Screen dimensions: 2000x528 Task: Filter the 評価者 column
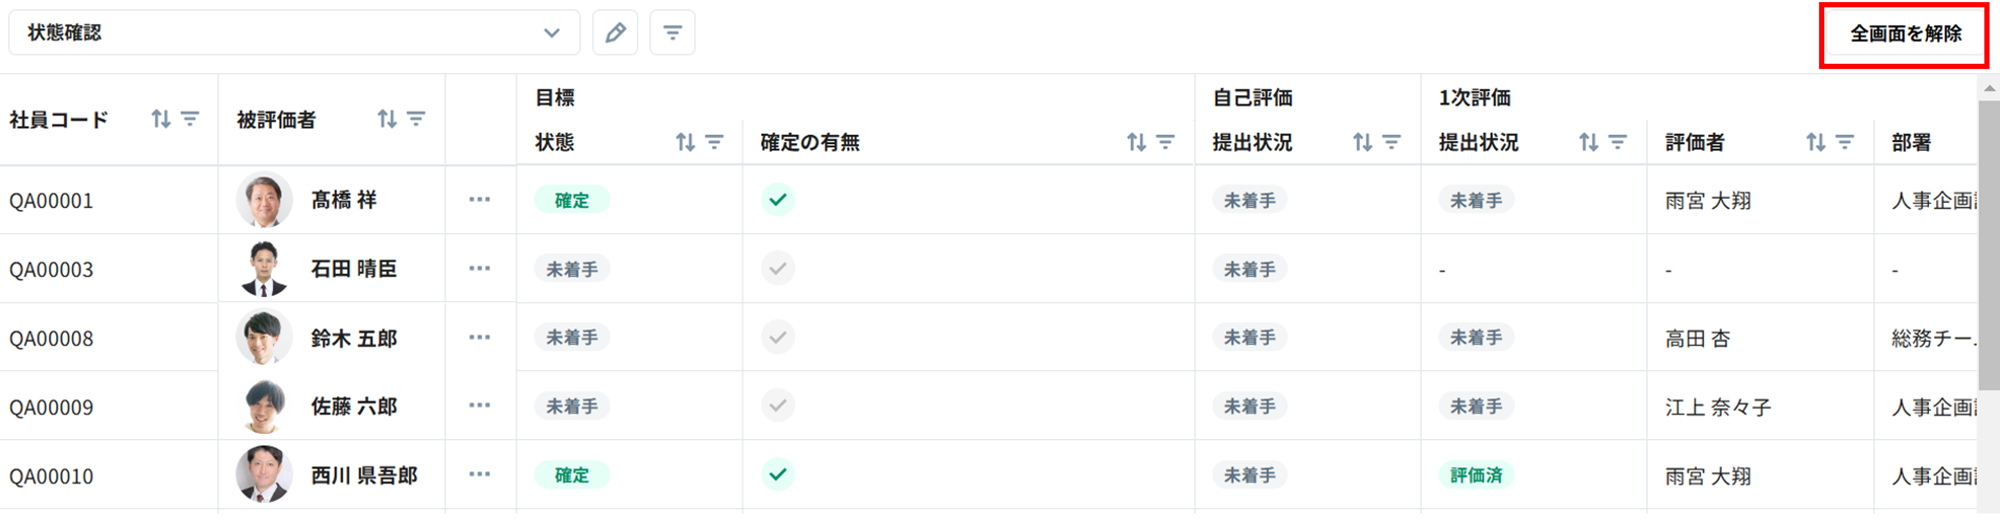1845,143
